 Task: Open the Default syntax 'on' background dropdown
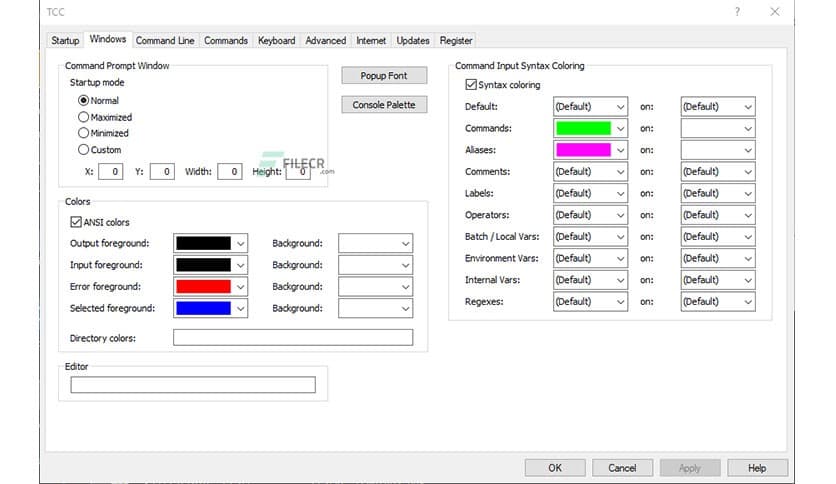tap(718, 107)
